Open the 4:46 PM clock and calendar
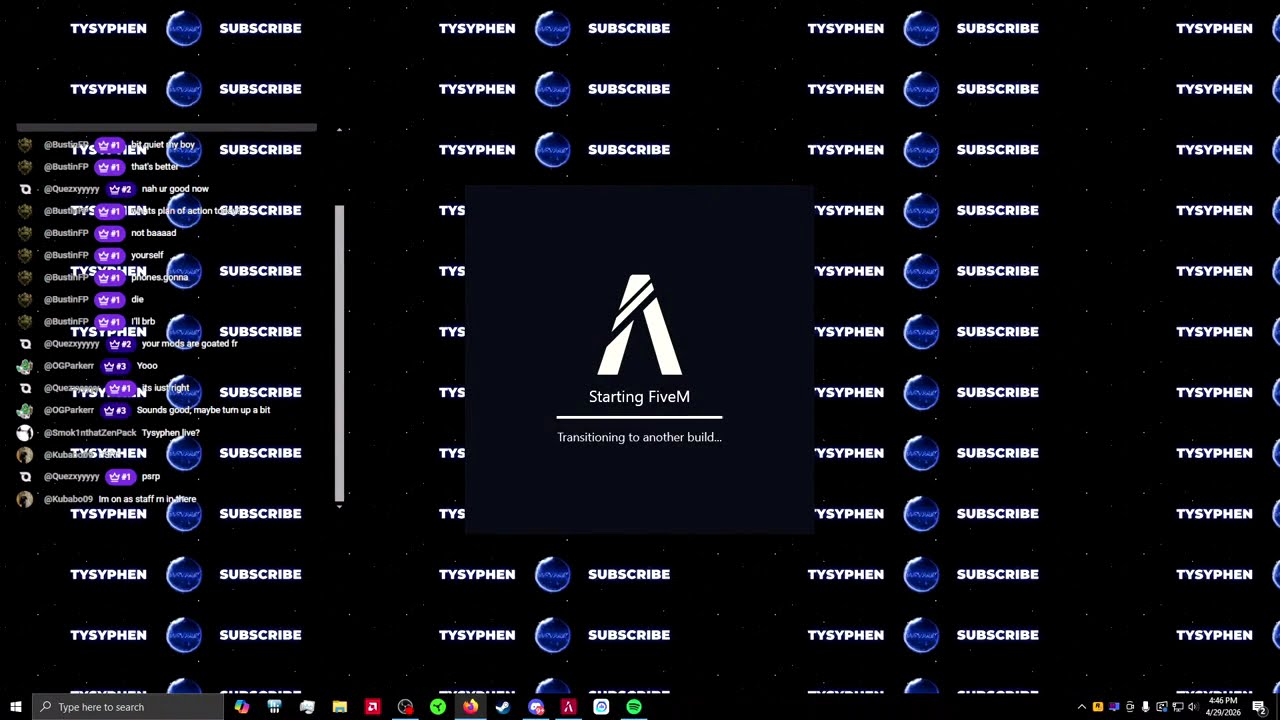 coord(1223,707)
